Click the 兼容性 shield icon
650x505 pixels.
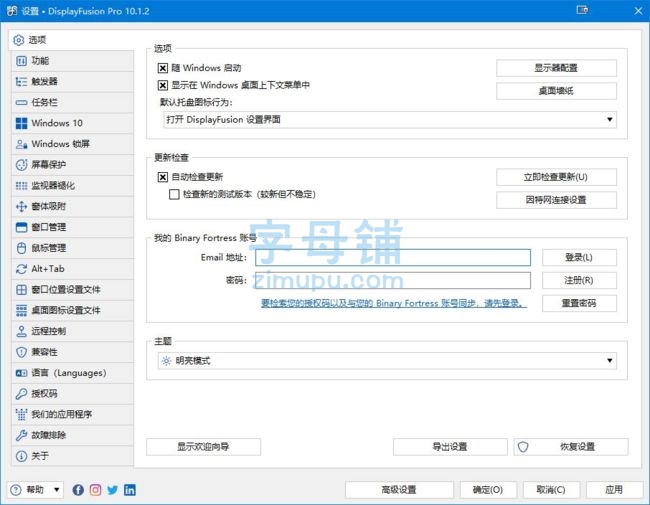point(21,352)
